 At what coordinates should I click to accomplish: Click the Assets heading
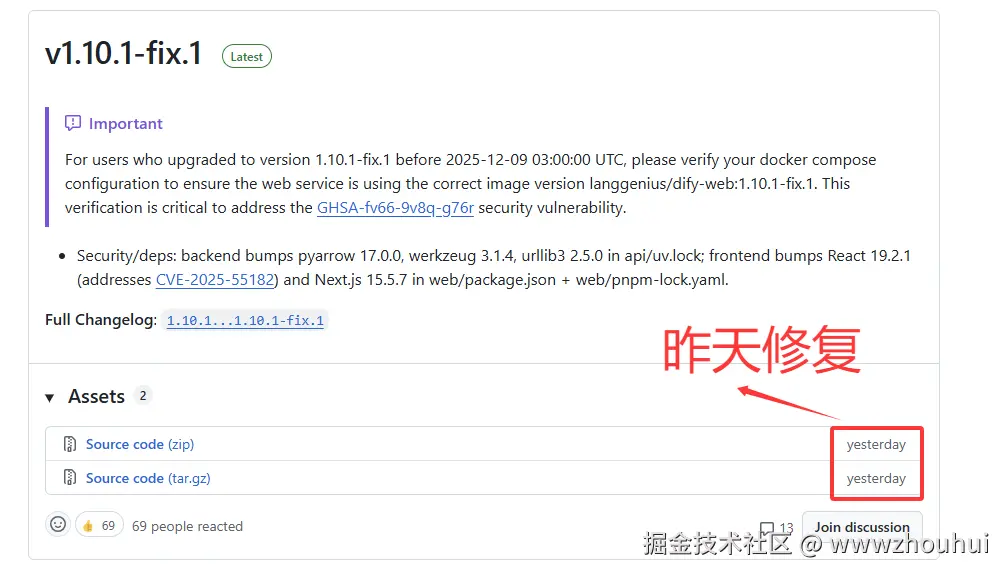pyautogui.click(x=96, y=397)
